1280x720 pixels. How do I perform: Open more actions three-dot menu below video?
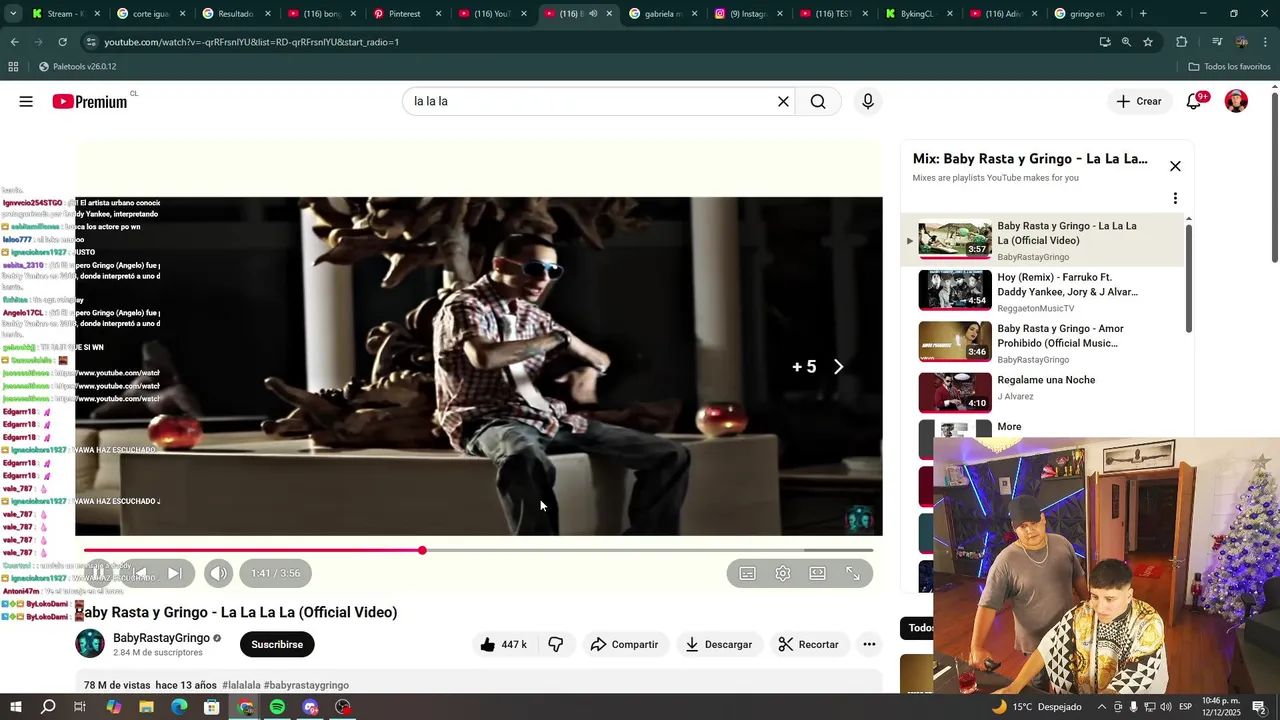869,644
